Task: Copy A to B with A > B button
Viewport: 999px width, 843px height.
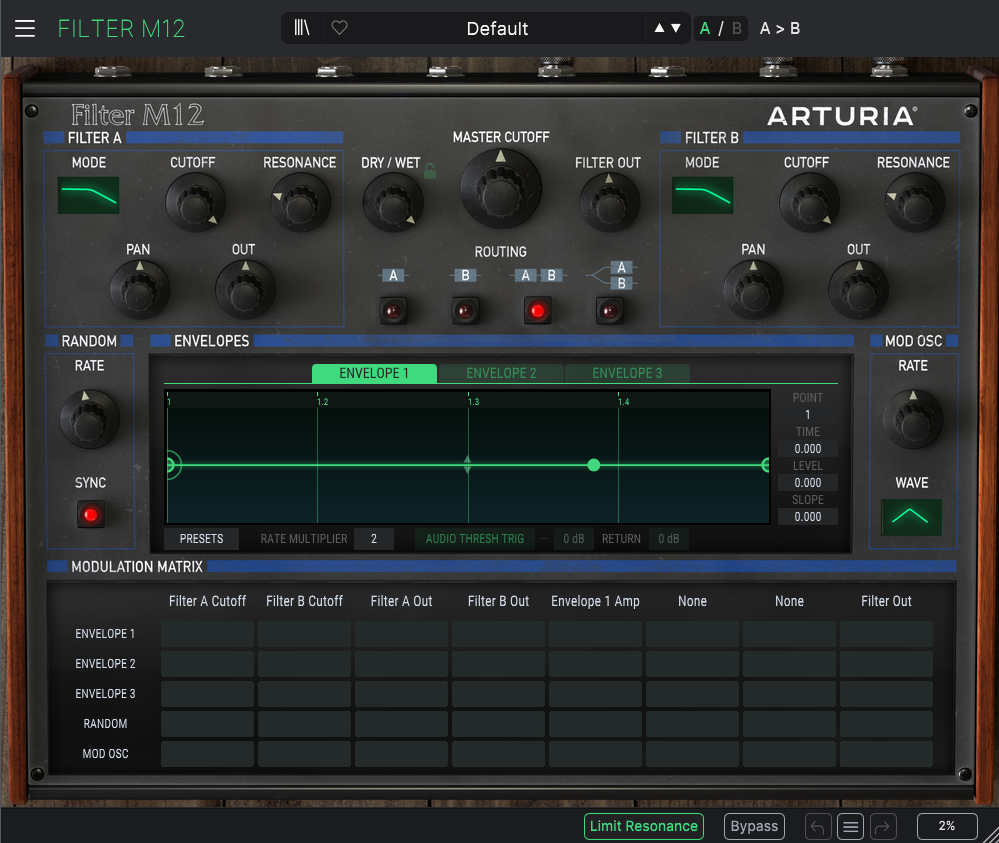Action: point(780,29)
